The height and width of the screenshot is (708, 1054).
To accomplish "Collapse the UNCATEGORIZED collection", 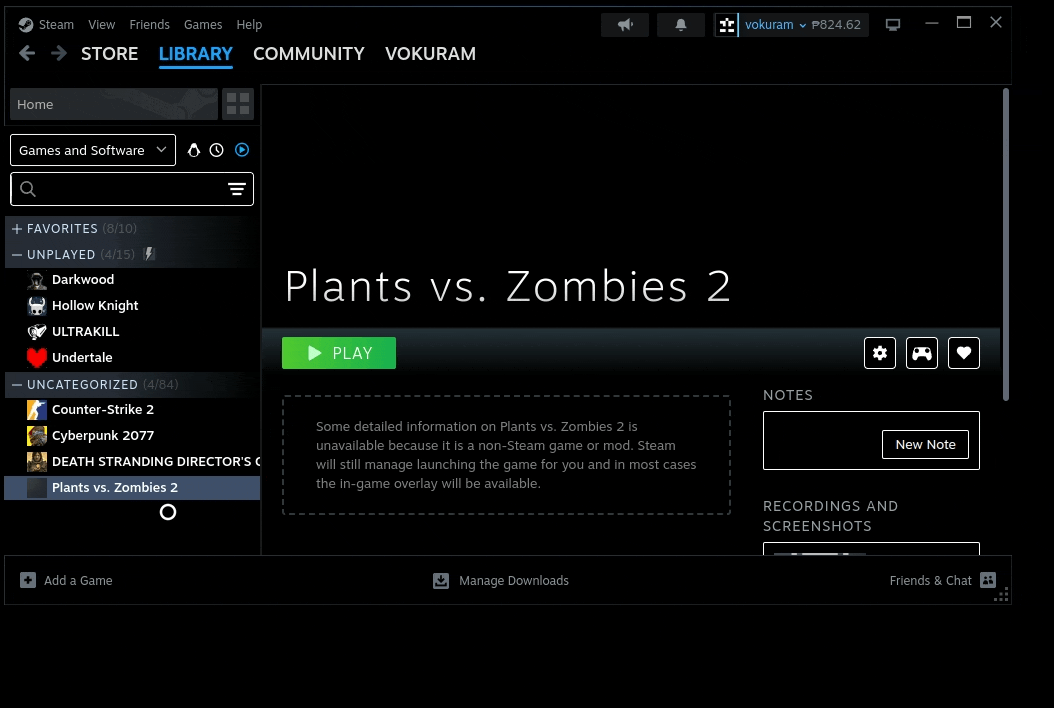I will (x=17, y=385).
